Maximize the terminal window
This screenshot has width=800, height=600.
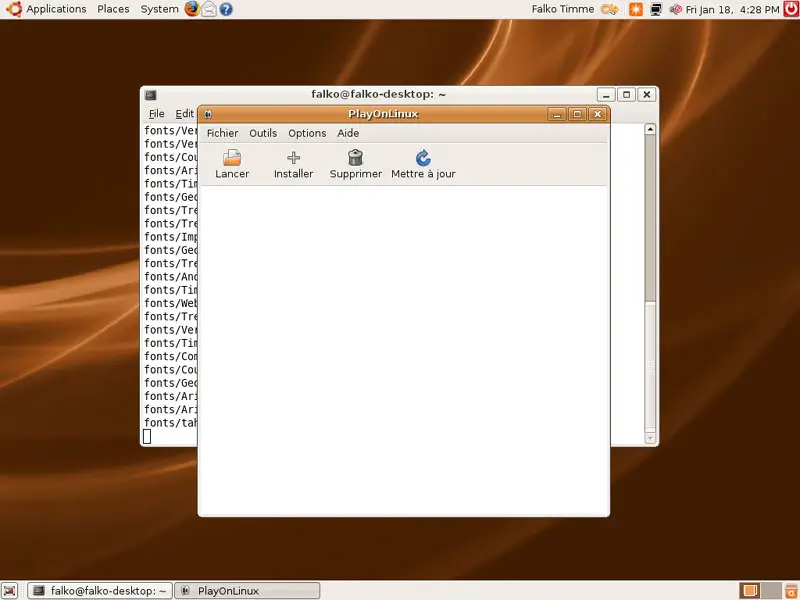627,95
